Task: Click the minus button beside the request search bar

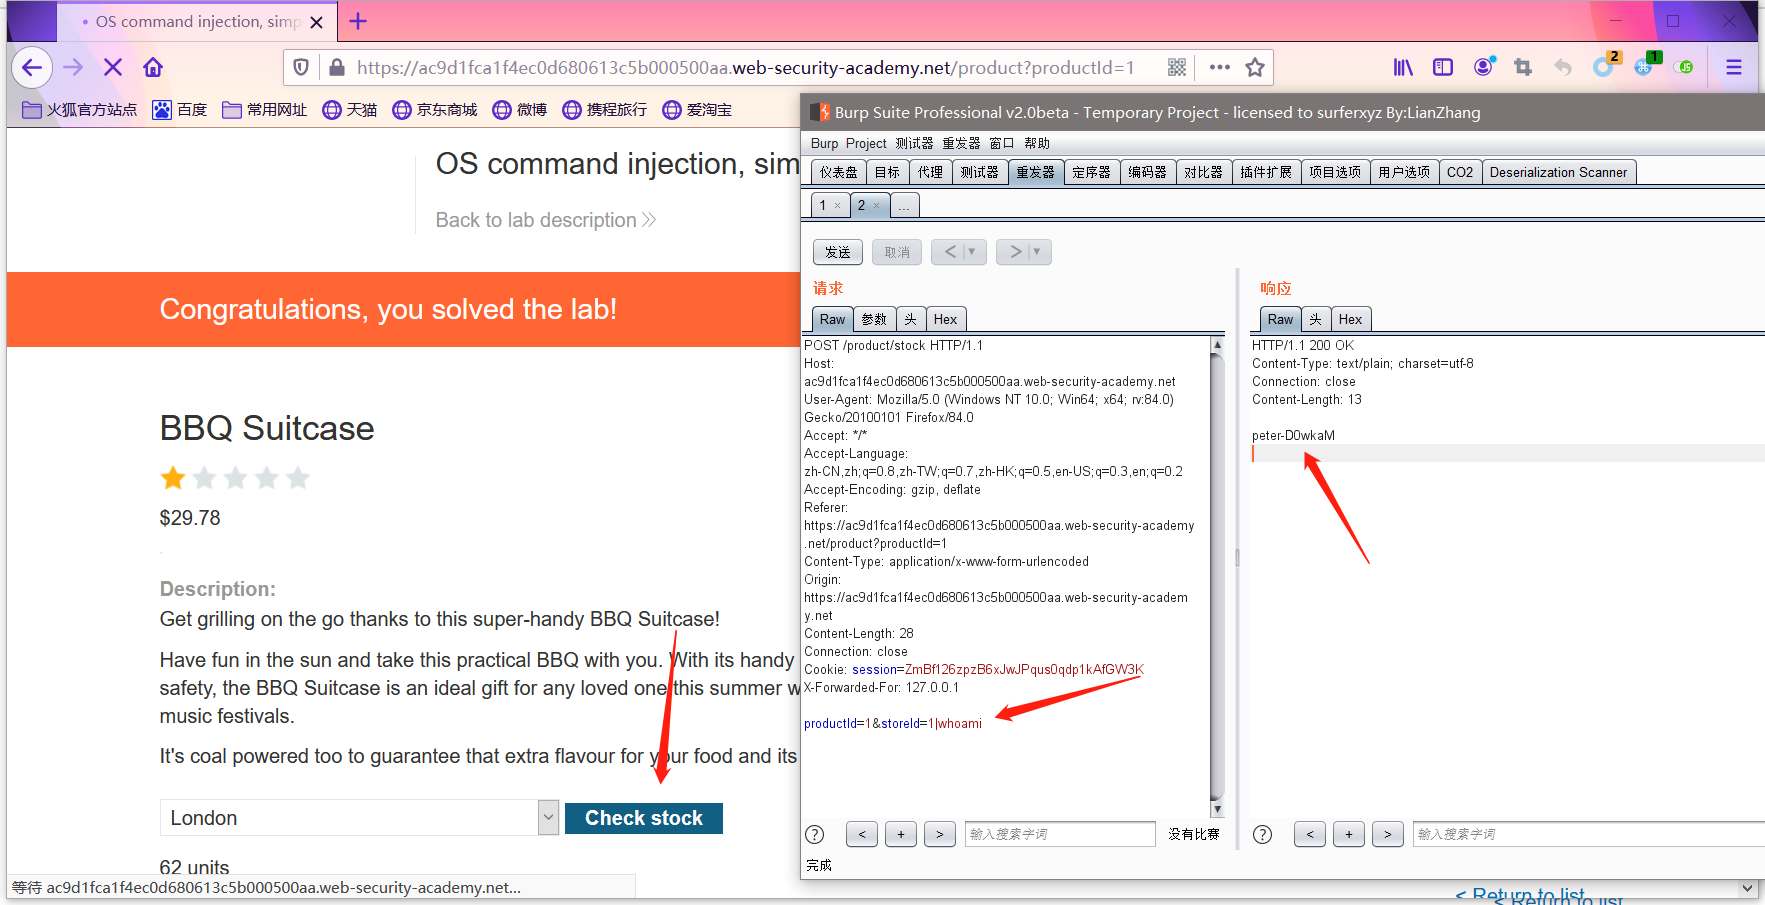Action: [900, 833]
